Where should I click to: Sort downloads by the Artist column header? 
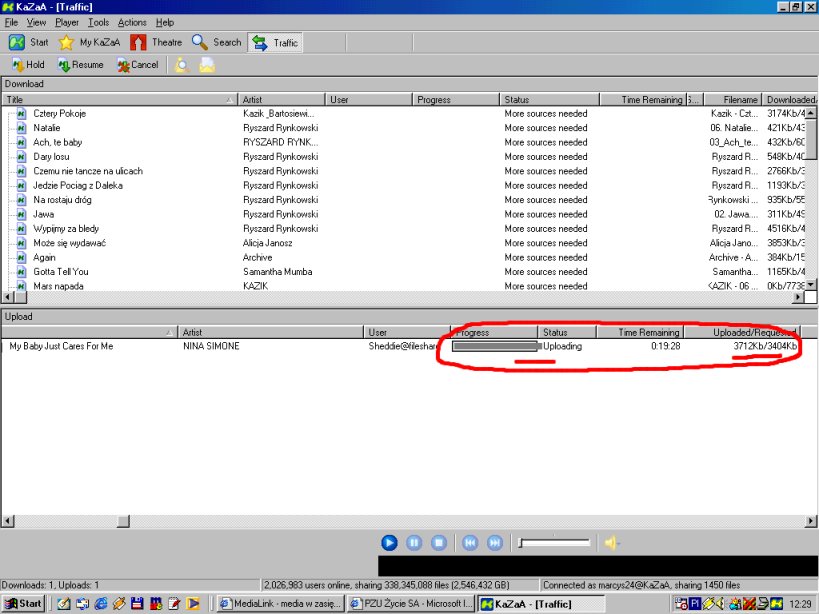click(x=281, y=100)
